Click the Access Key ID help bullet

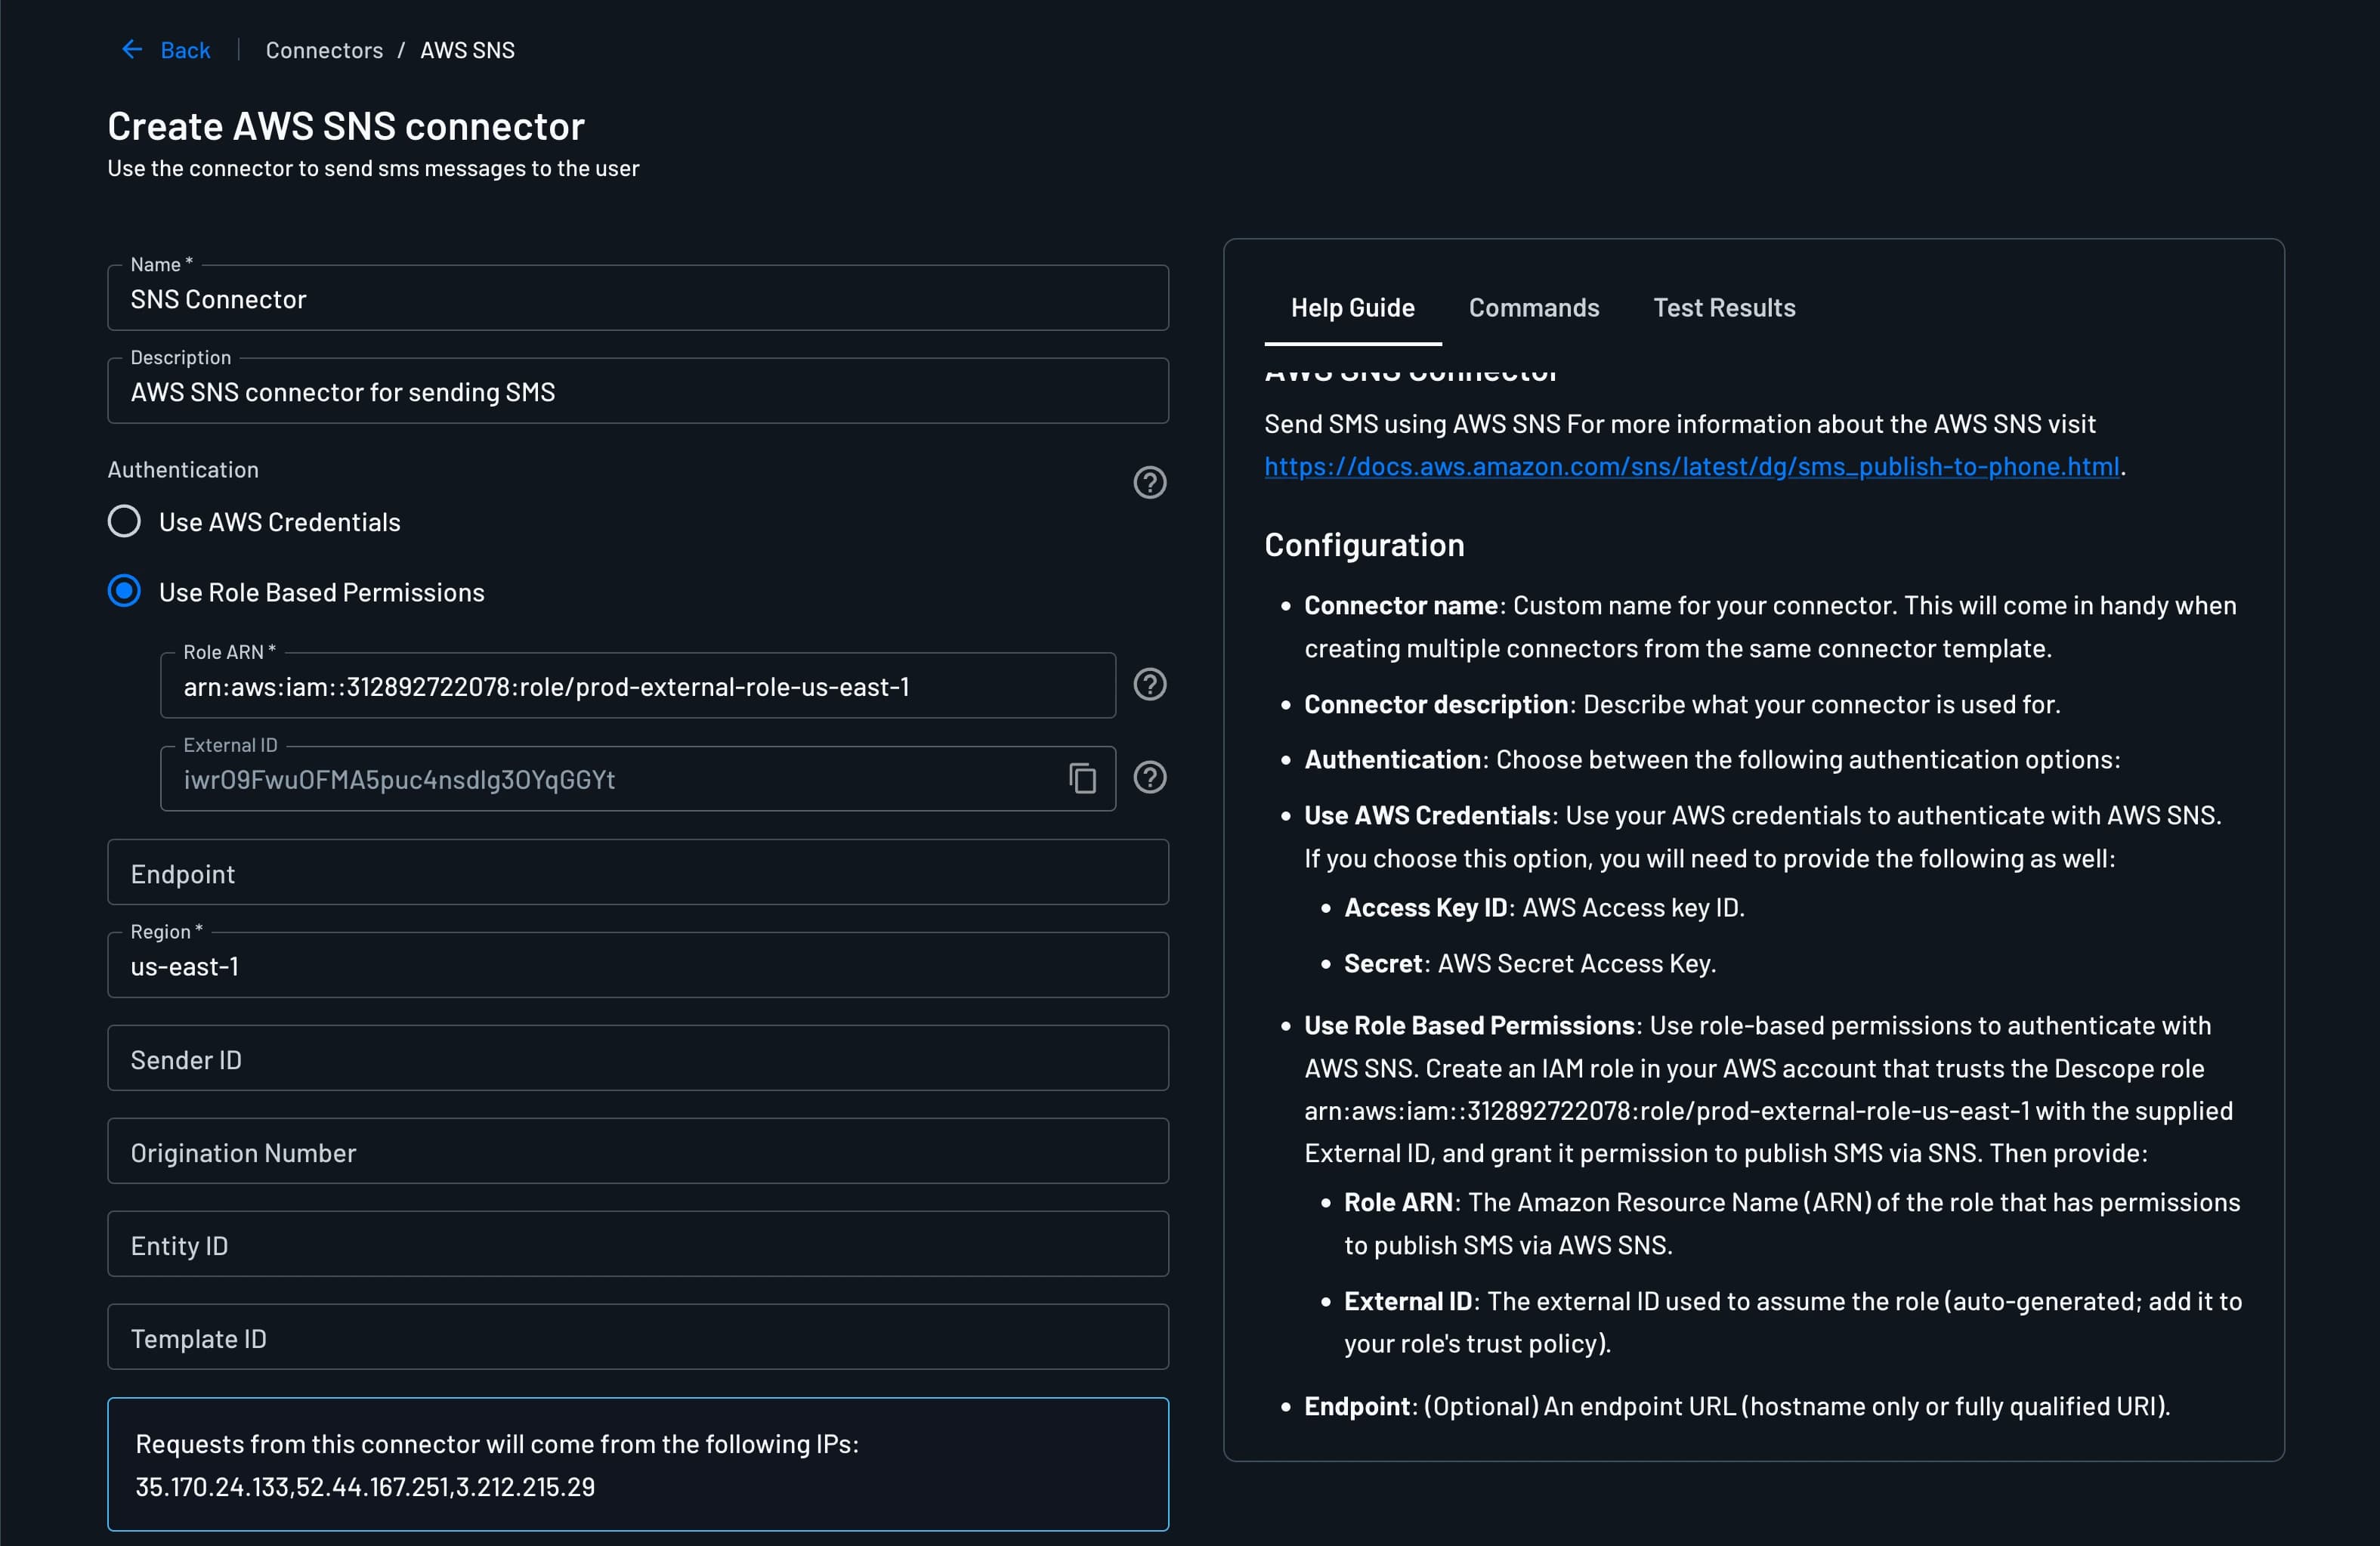[x=1544, y=908]
